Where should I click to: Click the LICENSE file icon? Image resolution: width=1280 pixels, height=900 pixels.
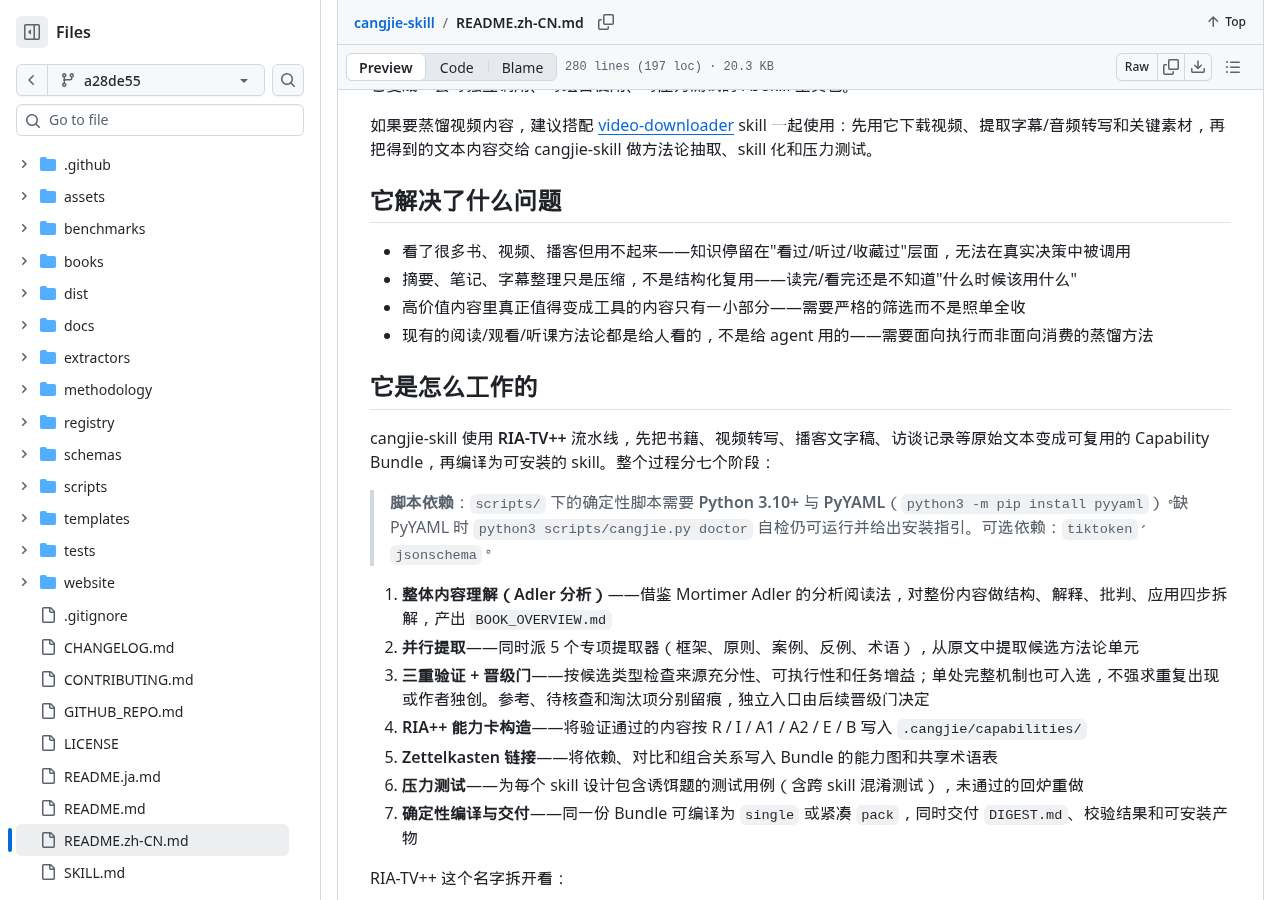48,744
